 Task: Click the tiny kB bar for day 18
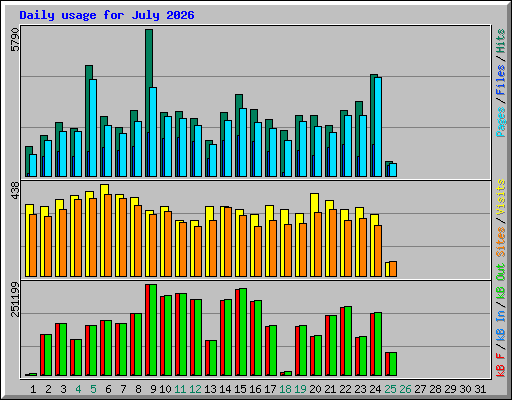click(x=286, y=374)
